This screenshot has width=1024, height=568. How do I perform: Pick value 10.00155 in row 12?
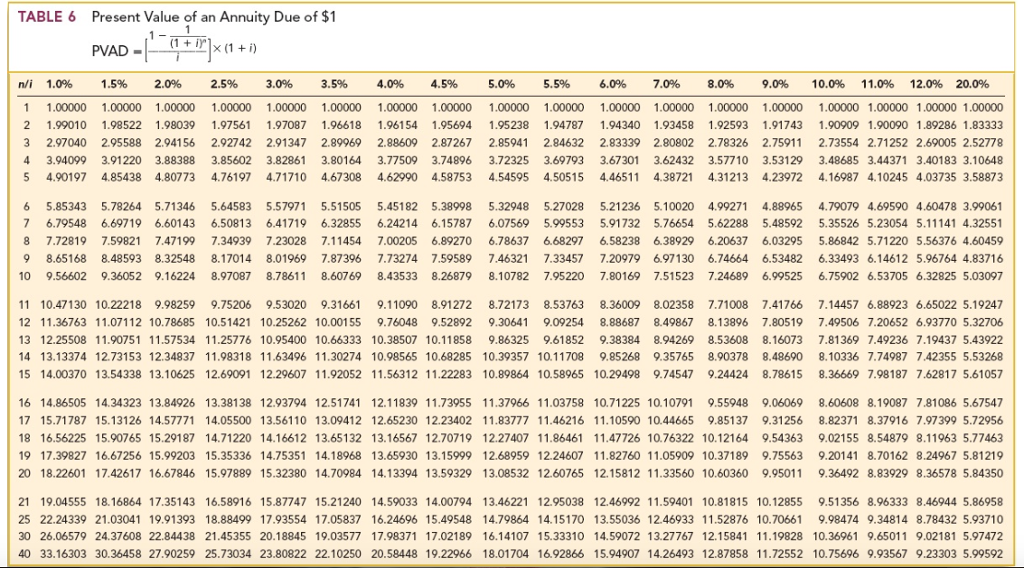point(338,323)
